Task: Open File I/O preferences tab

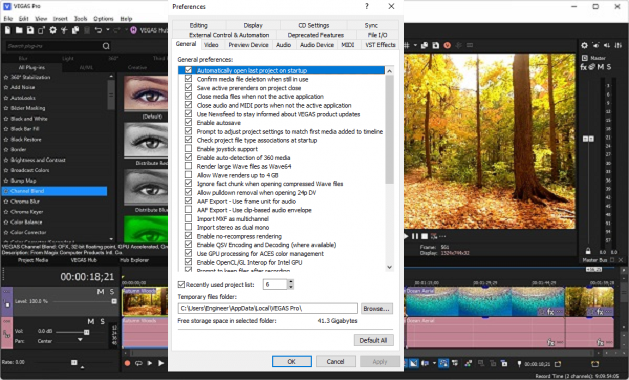Action: (x=377, y=35)
